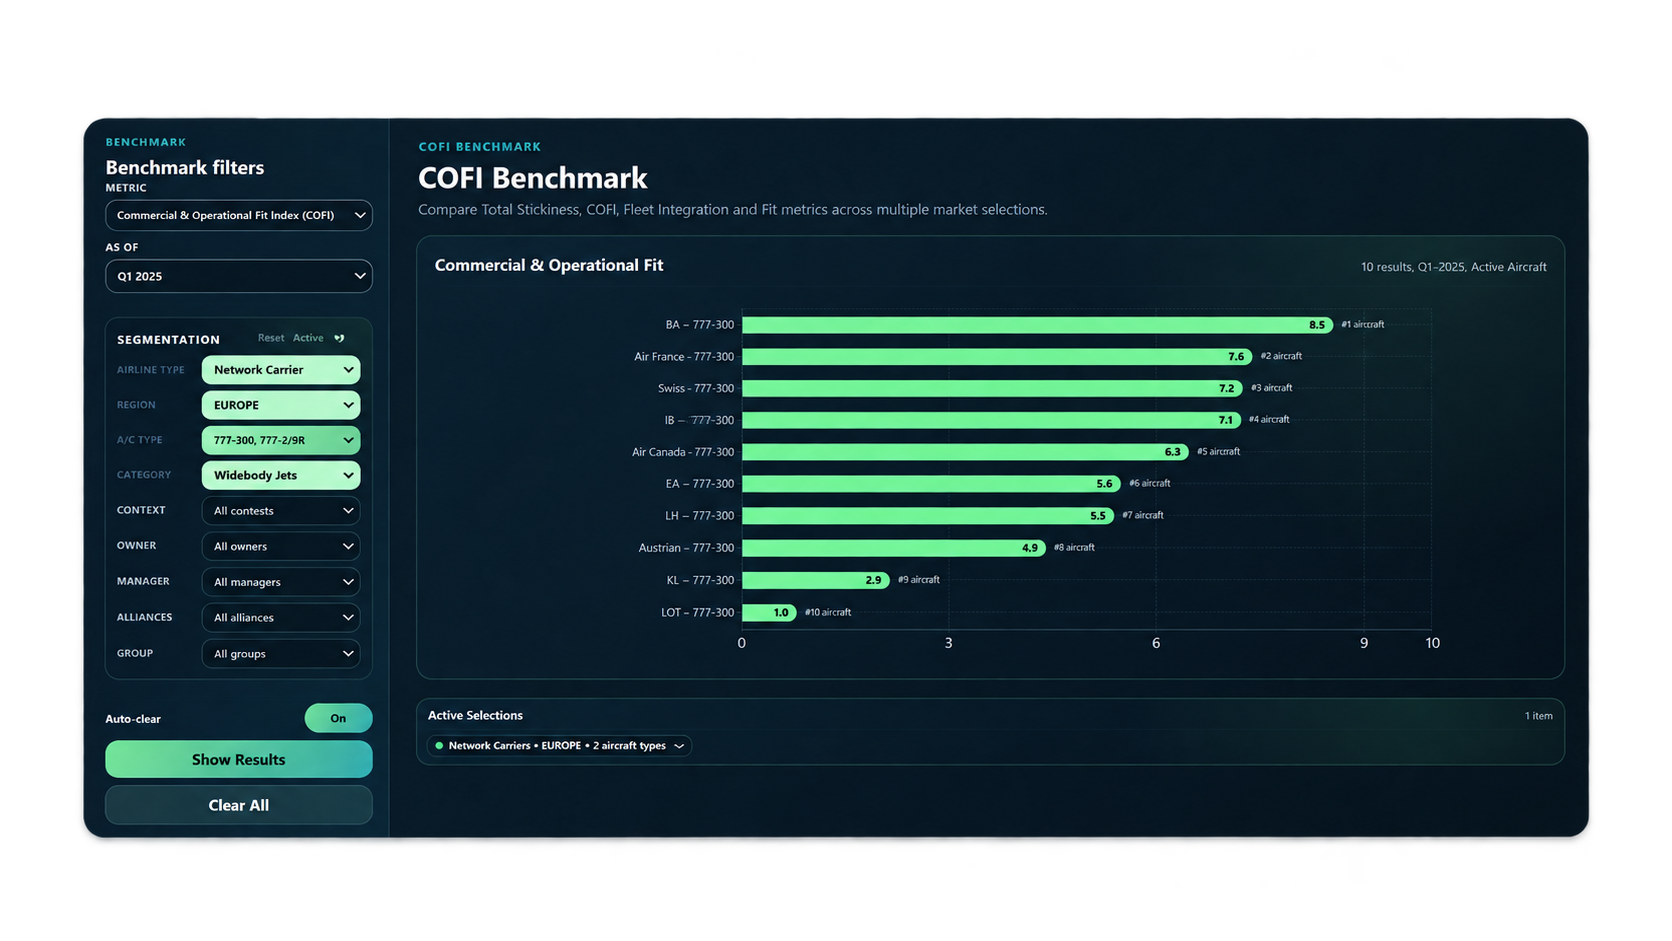Screen dimensions: 1672x941
Task: Click the Show Results button
Action: 239,760
